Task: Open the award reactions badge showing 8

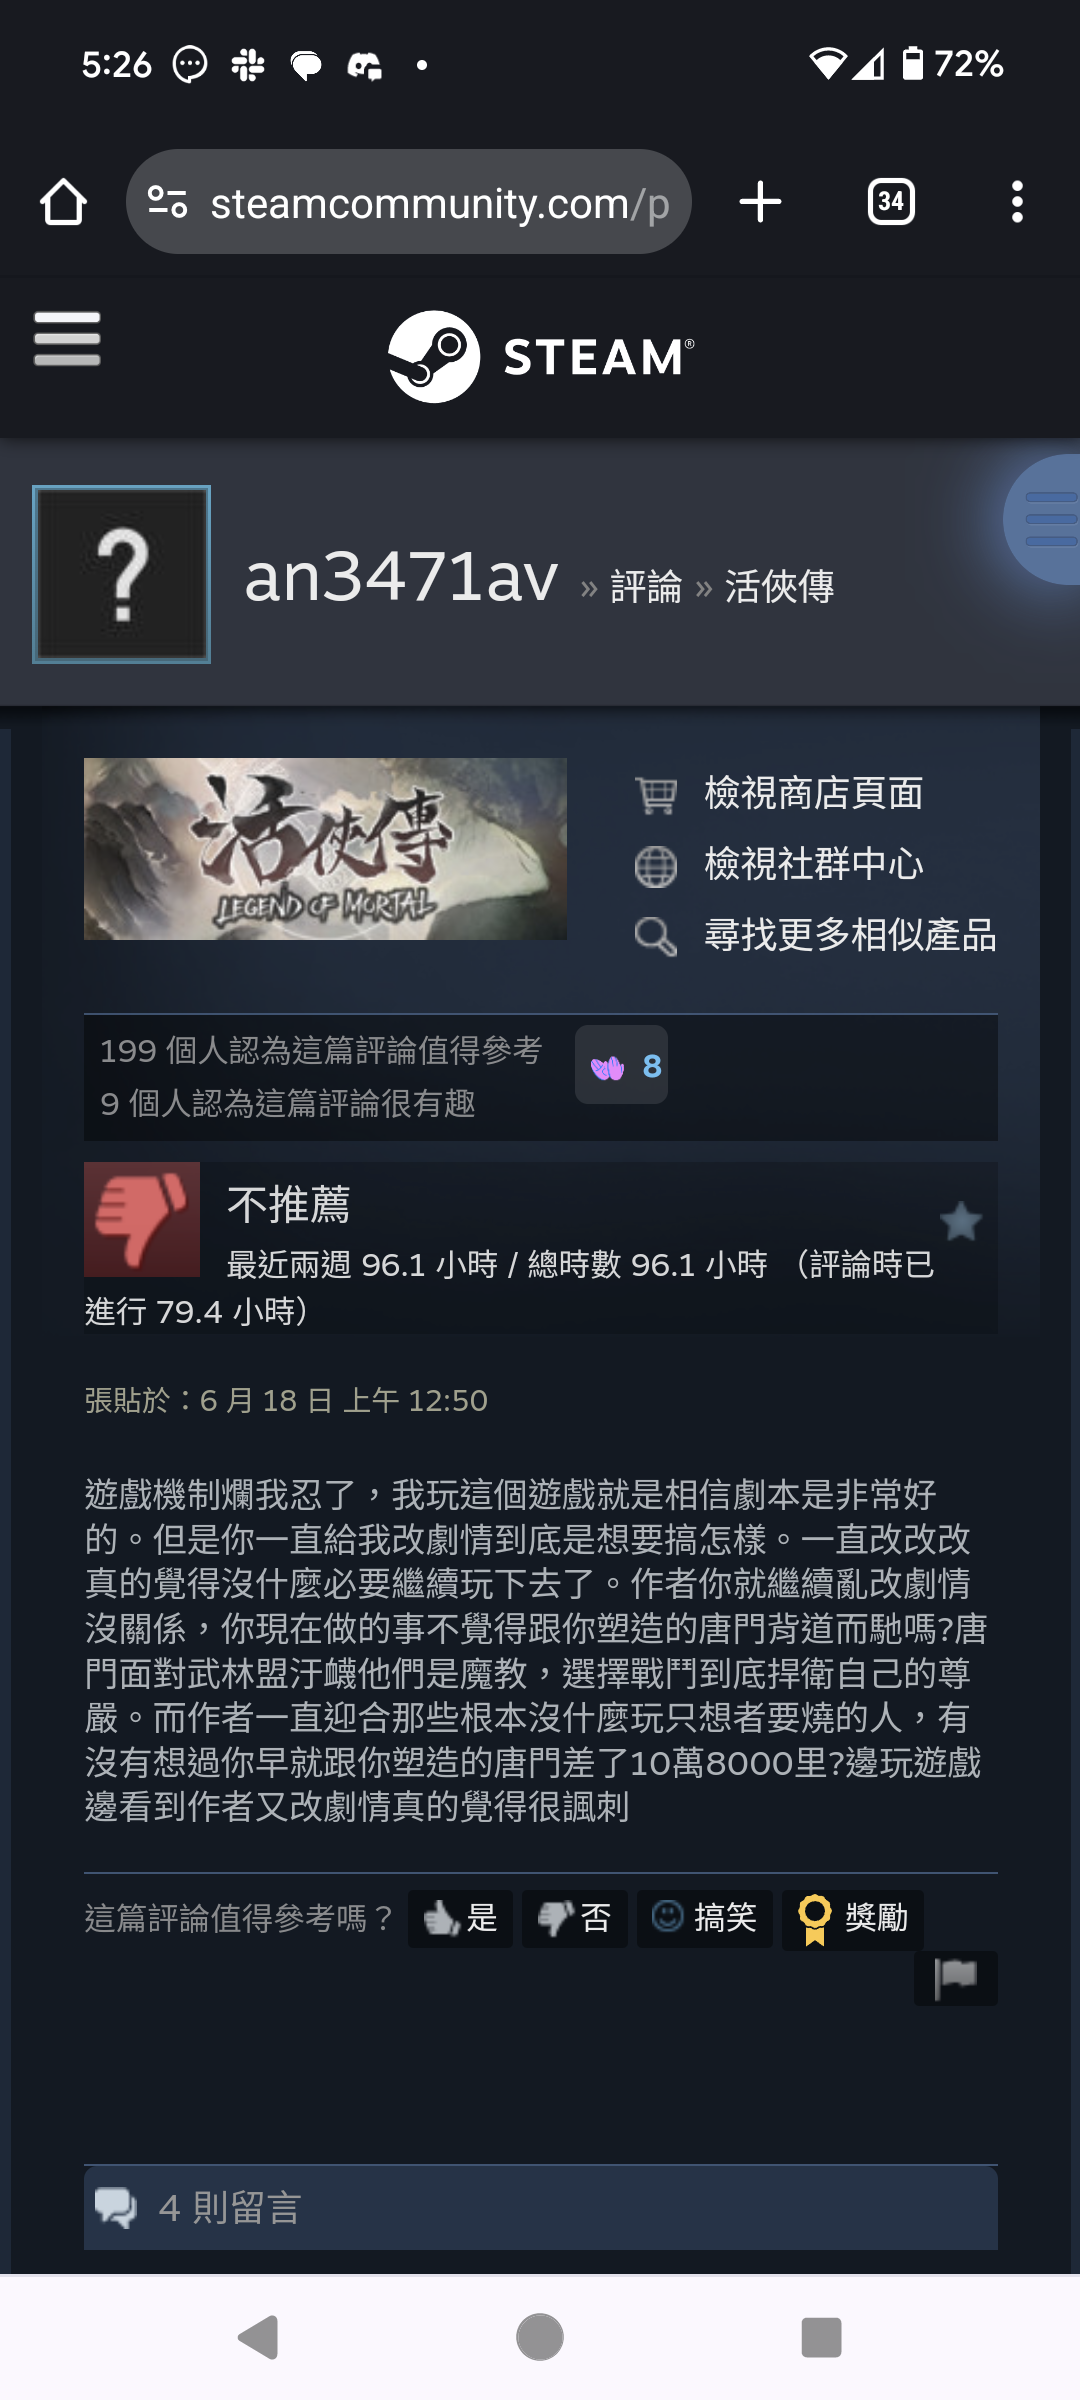Action: pyautogui.click(x=621, y=1065)
